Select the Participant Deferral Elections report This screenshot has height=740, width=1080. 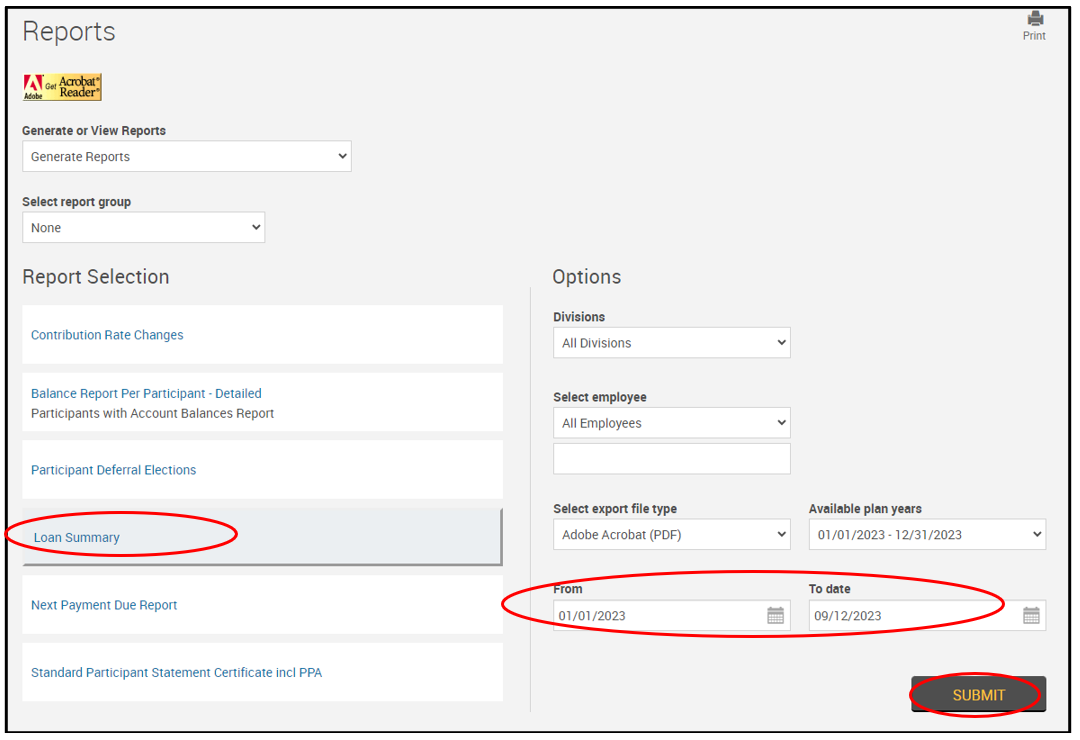coord(113,470)
